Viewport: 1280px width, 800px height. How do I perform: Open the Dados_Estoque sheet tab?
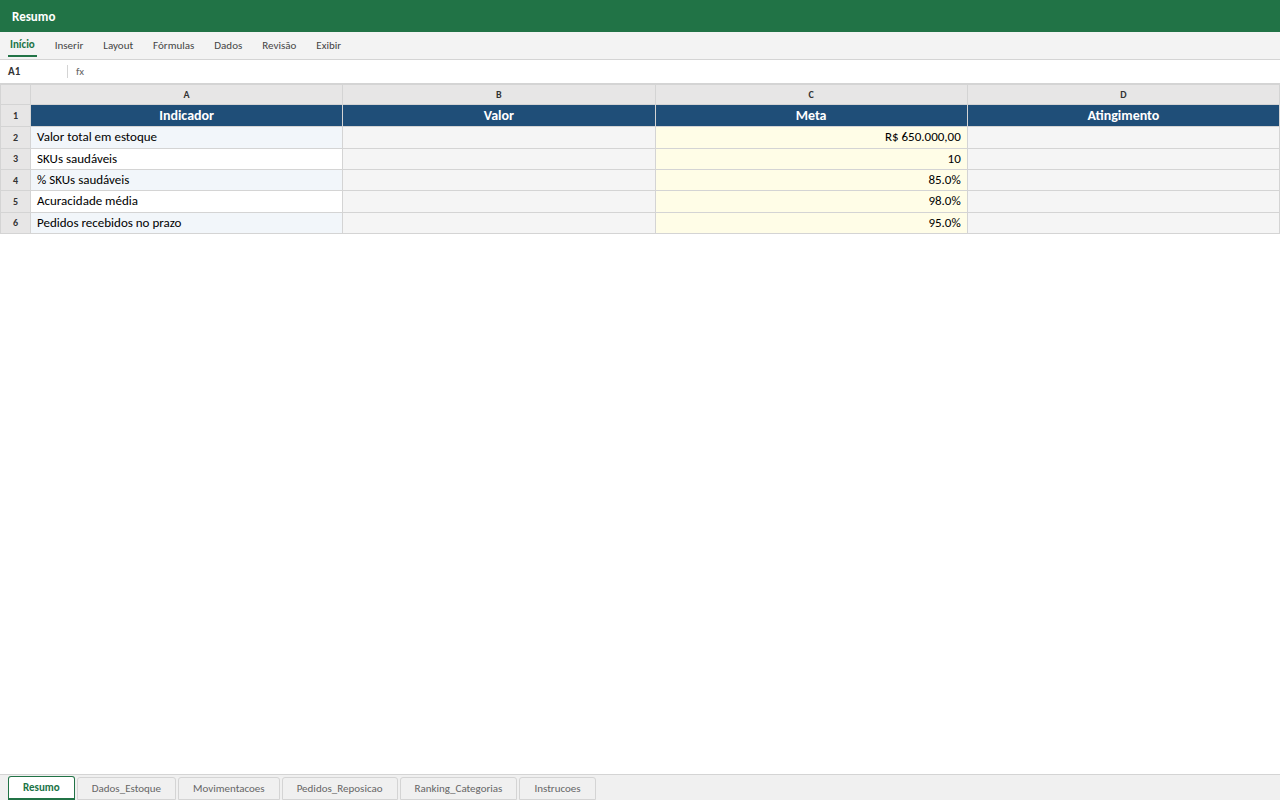[x=126, y=788]
